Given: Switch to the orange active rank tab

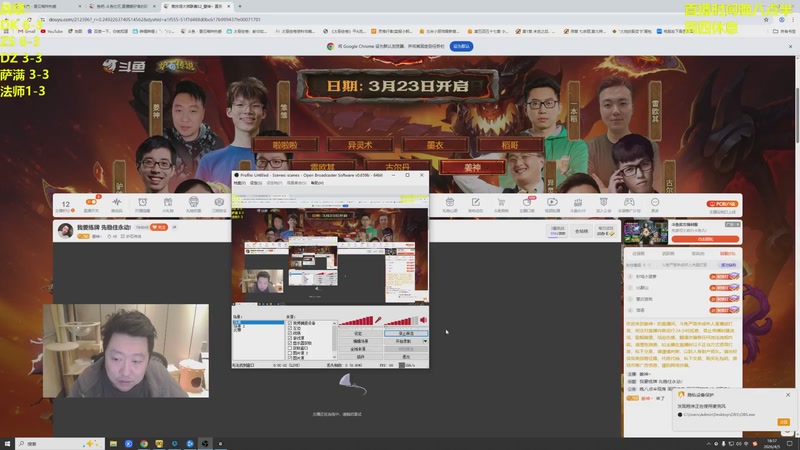Looking at the screenshot, I should [x=728, y=253].
